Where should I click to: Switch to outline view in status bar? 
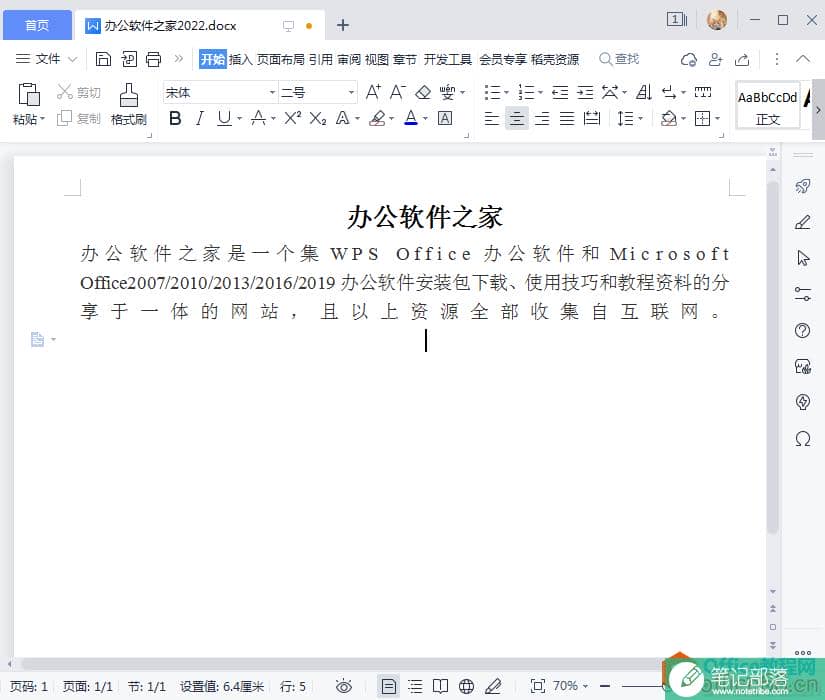pos(415,686)
